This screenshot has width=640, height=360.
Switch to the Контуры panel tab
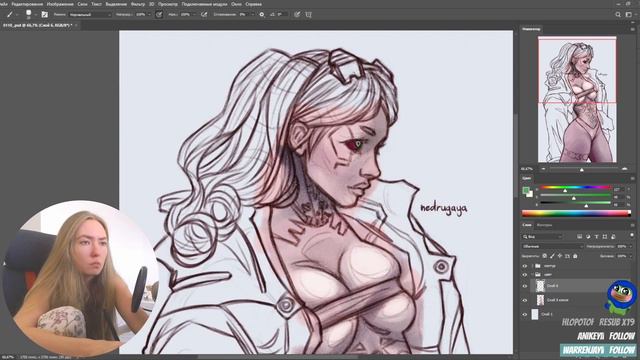[544, 225]
